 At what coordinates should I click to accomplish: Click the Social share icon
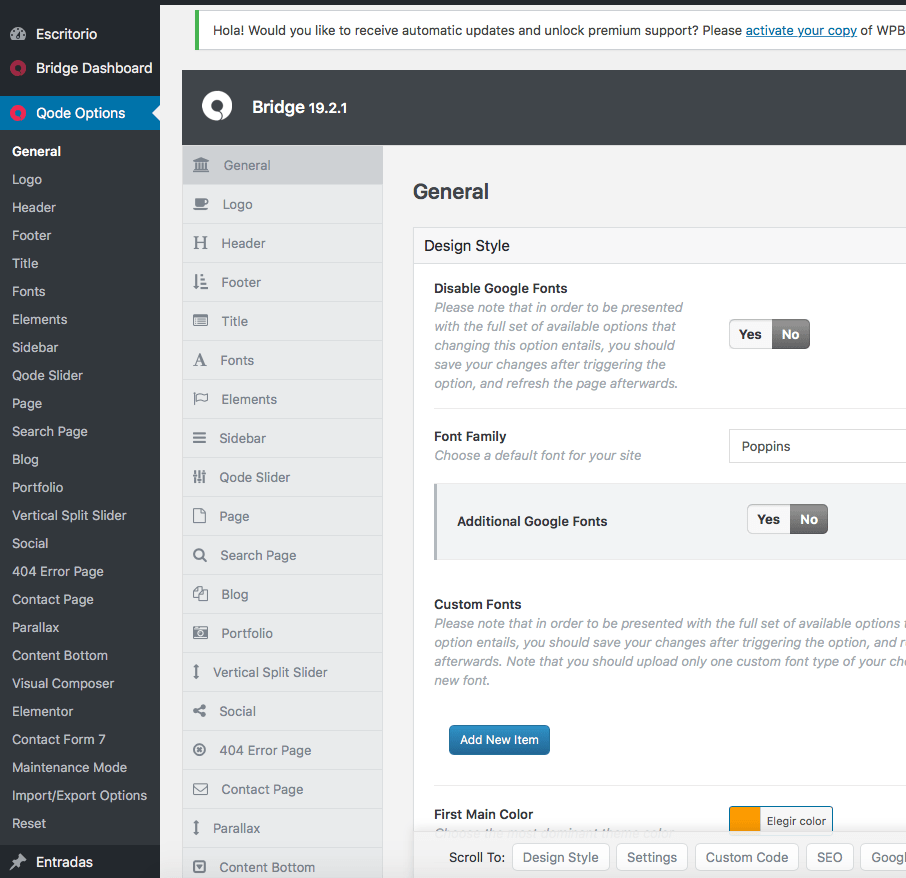tap(199, 711)
